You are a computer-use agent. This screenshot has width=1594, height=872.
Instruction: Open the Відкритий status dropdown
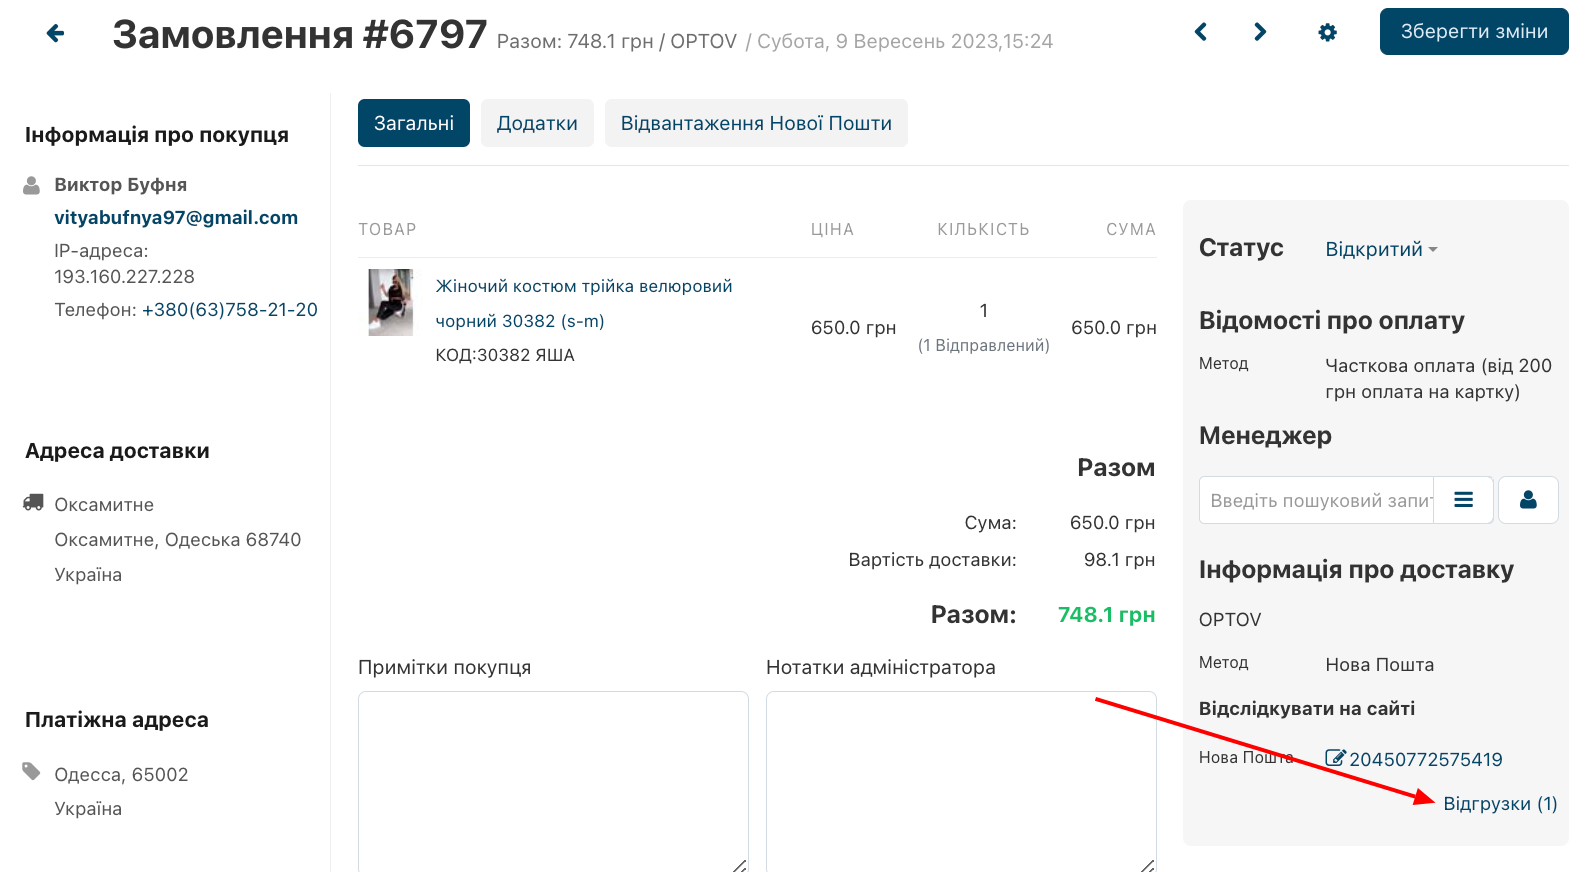point(1380,249)
